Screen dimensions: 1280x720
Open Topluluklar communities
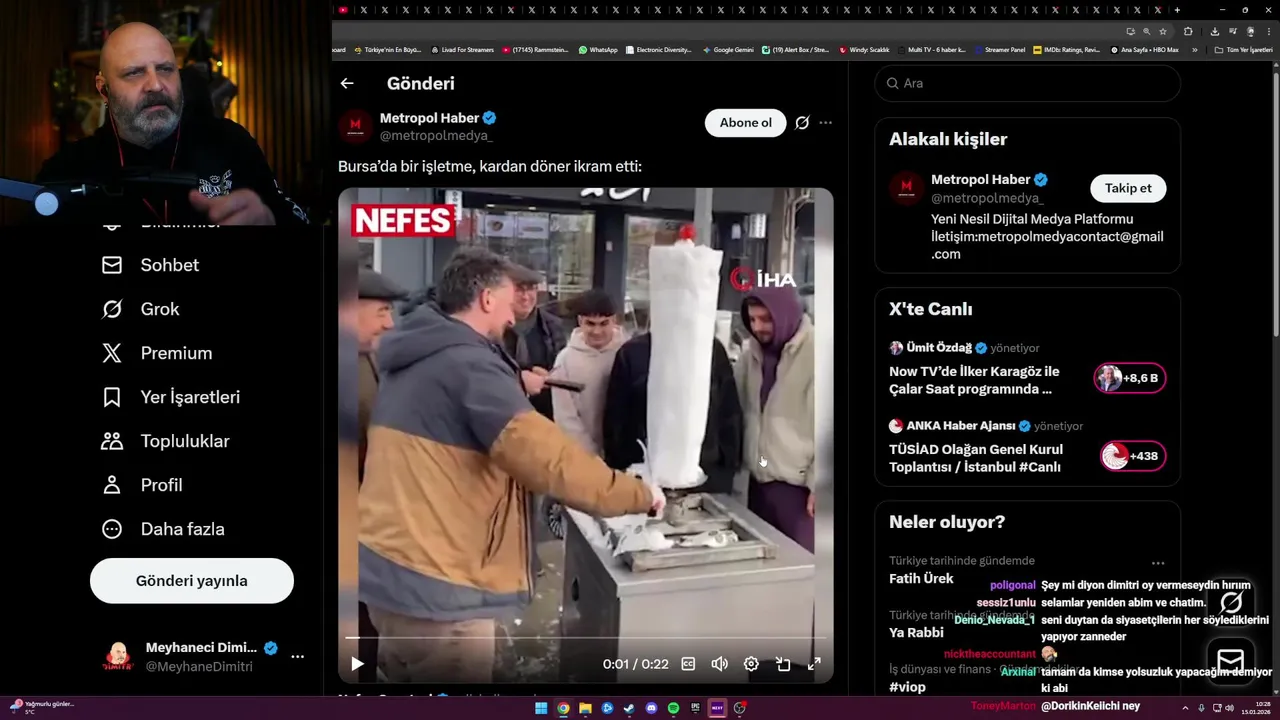point(165,441)
